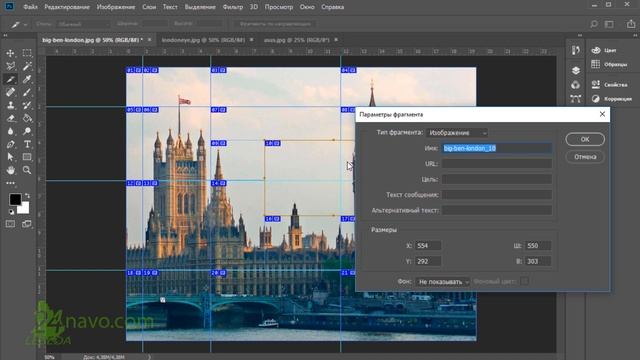Click the share icon in options bar
This screenshot has width=640, height=360.
coord(631,24)
